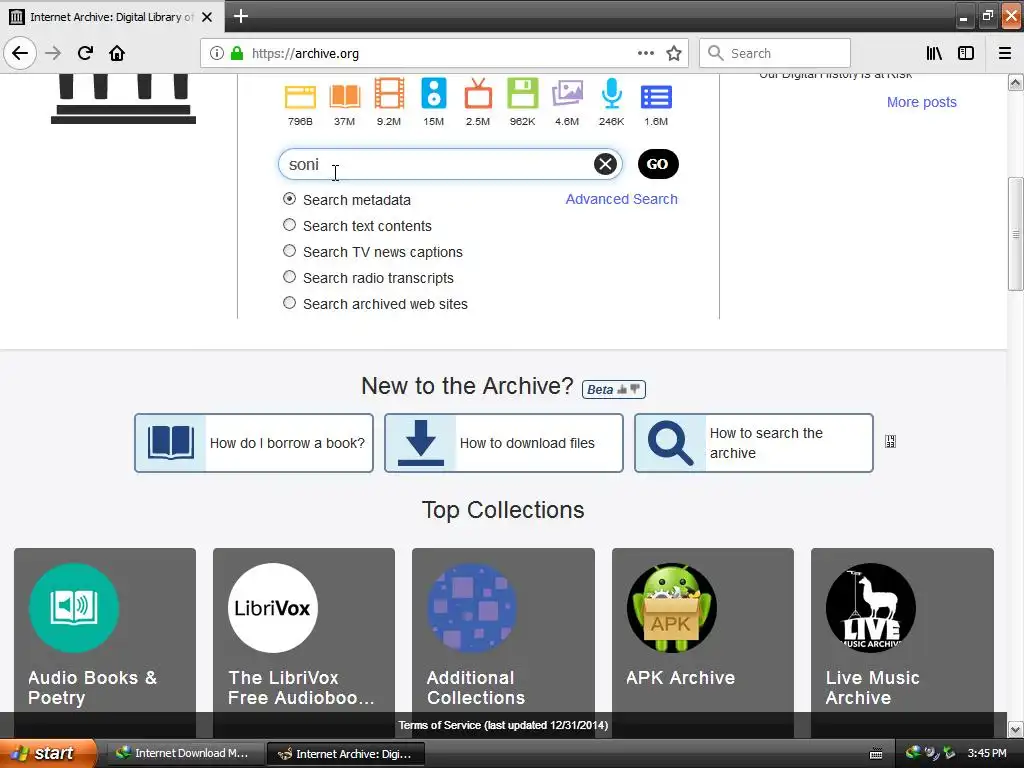
Task: Select Search archived web sites option
Action: pyautogui.click(x=289, y=303)
